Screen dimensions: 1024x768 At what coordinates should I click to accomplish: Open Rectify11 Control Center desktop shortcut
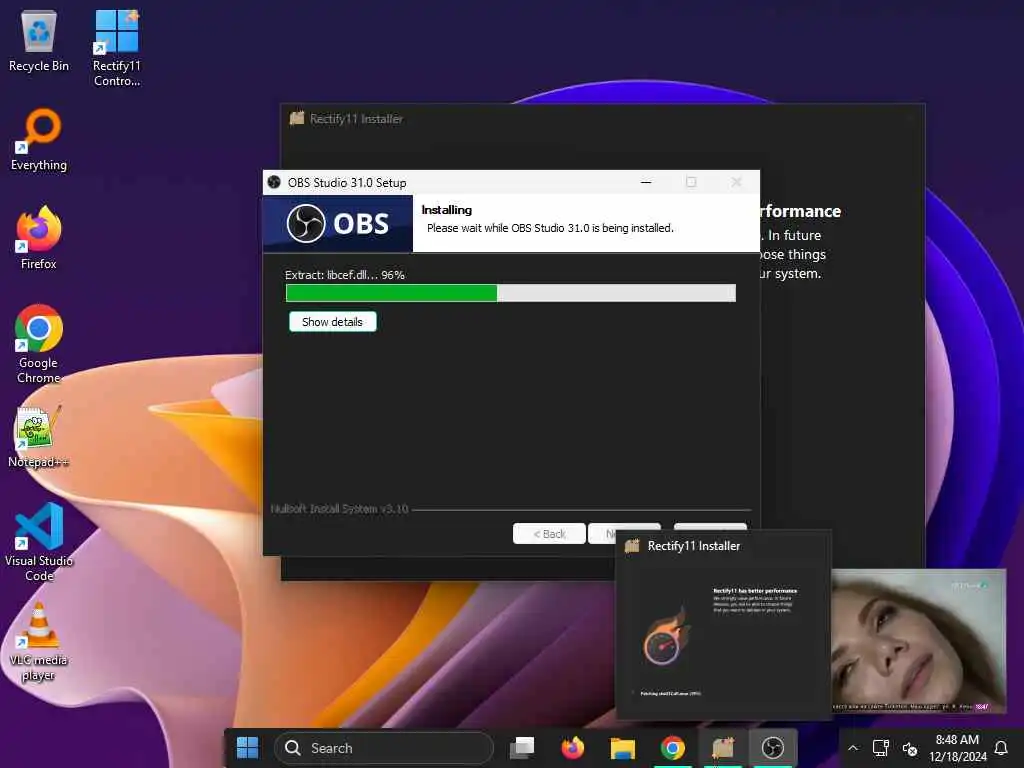click(x=116, y=48)
